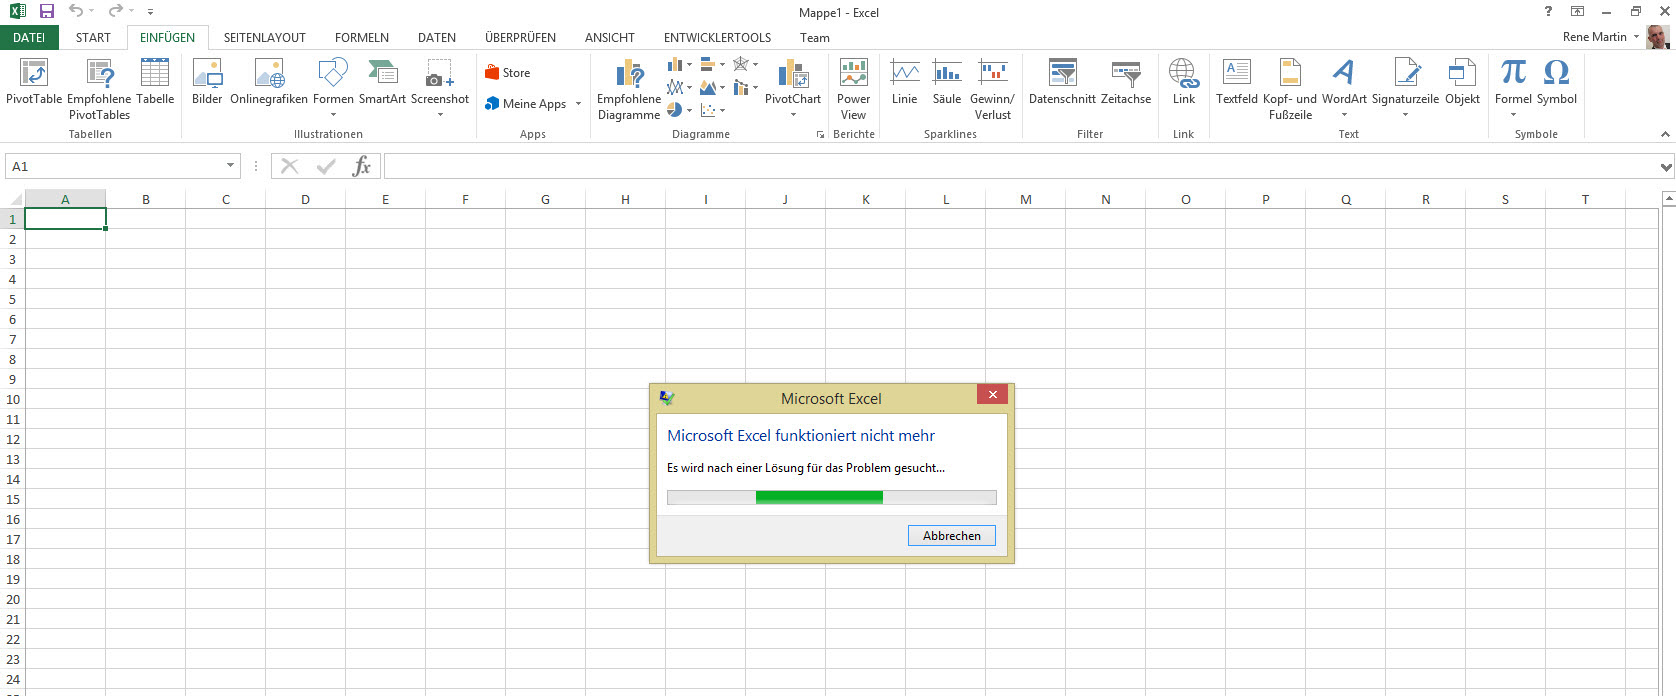
Task: Open Excel Help question mark
Action: pyautogui.click(x=1548, y=12)
